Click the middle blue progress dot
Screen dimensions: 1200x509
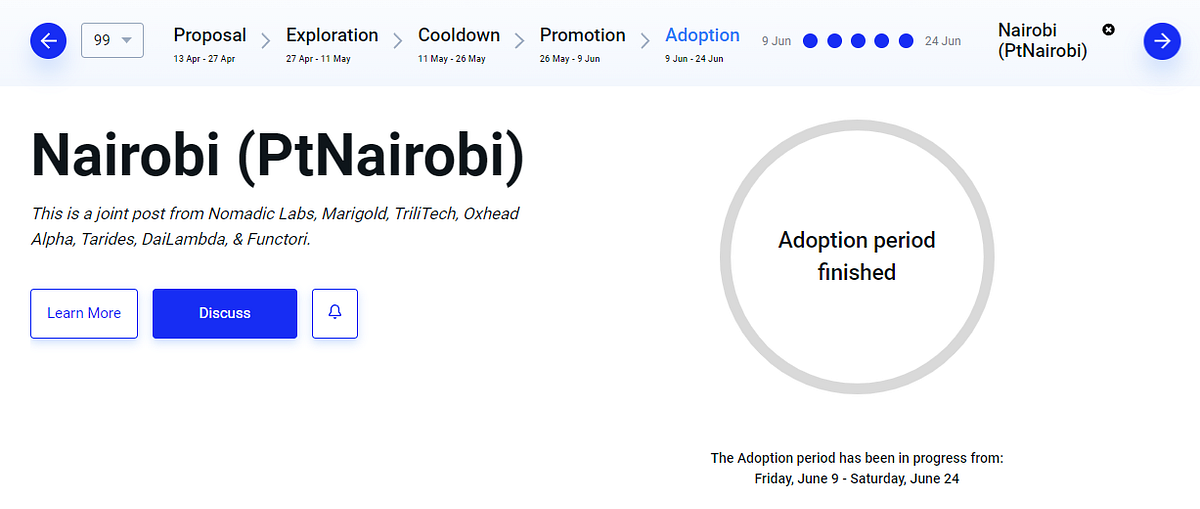pyautogui.click(x=858, y=41)
